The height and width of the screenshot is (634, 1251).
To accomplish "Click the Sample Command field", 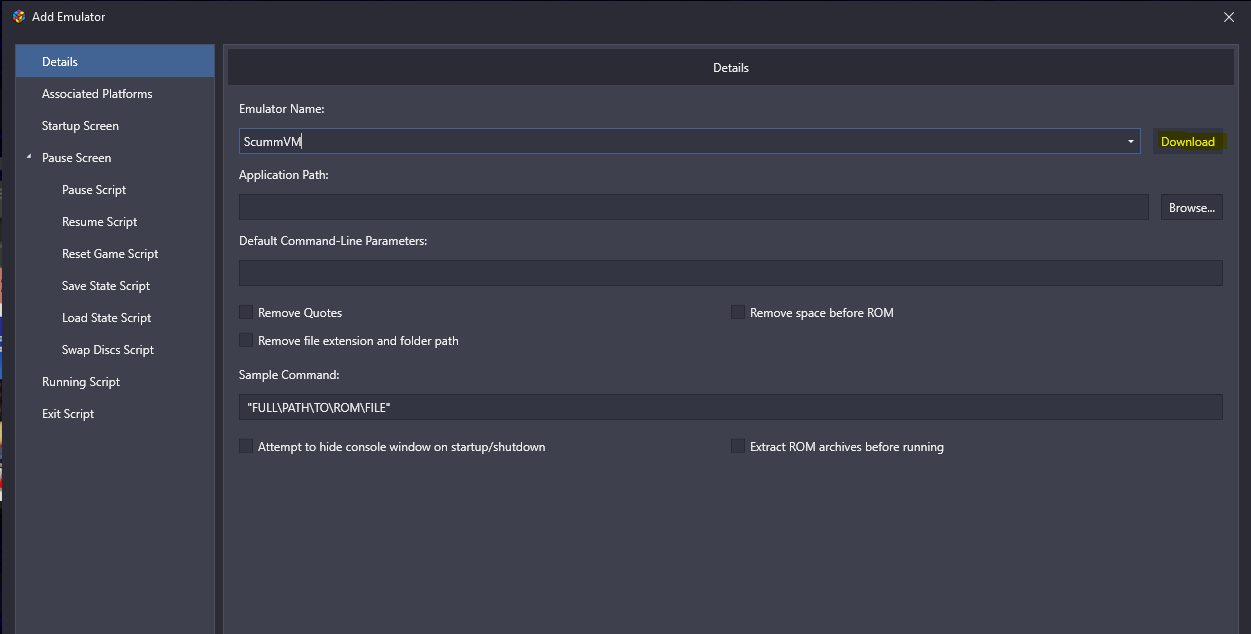I will (x=731, y=407).
